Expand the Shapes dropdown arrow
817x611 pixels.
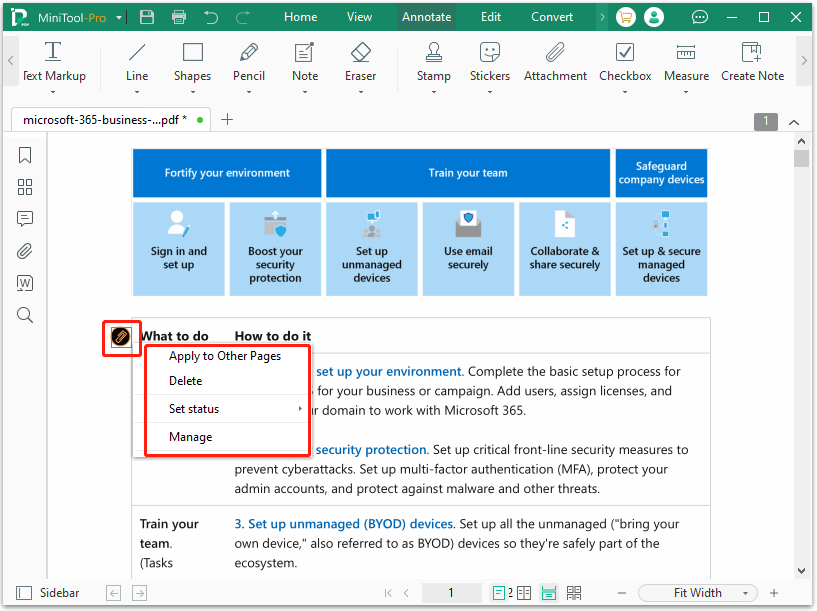192,92
